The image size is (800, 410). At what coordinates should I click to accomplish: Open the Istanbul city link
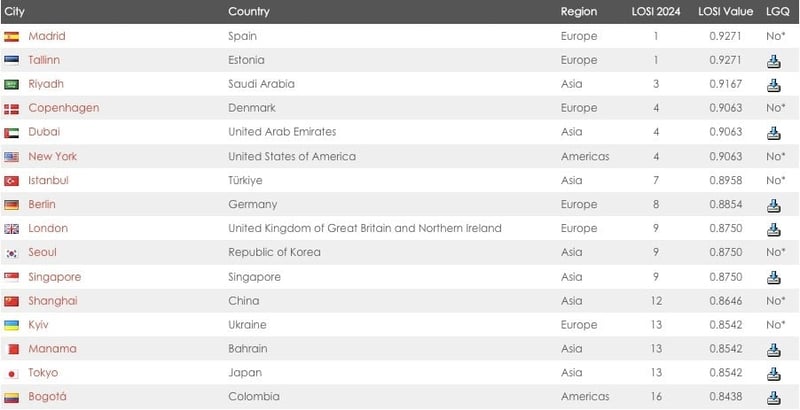tap(48, 180)
